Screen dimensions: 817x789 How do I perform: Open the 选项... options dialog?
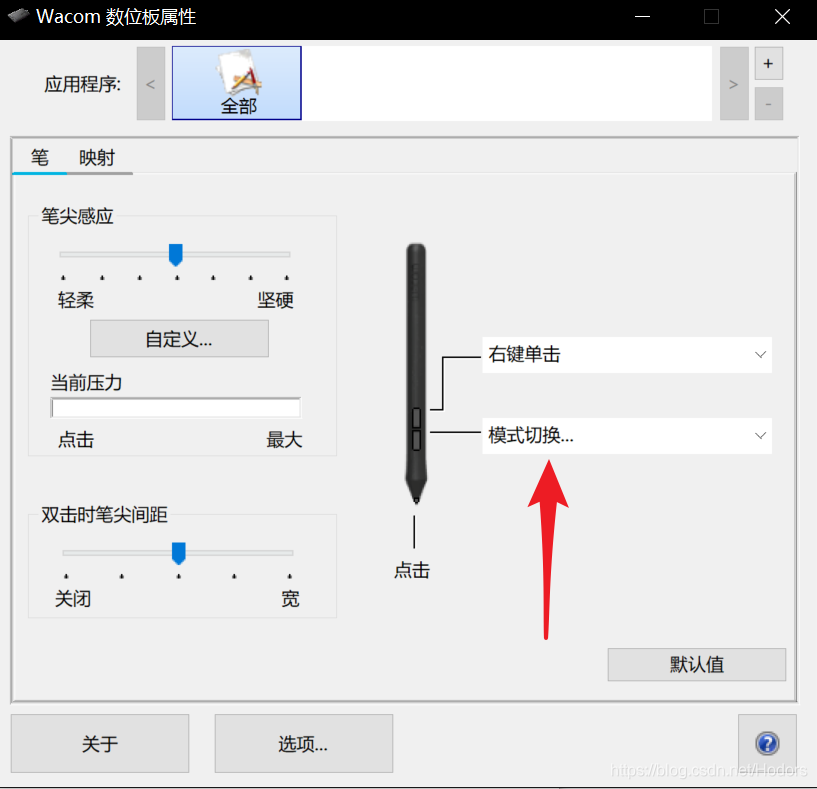[304, 743]
